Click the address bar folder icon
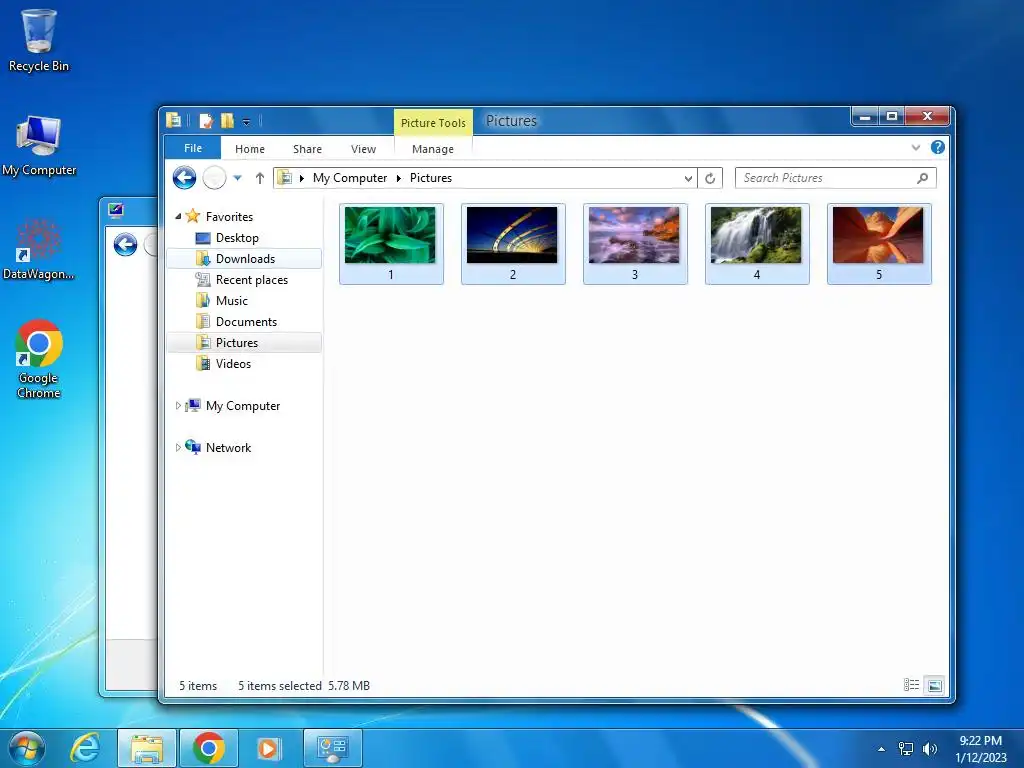The width and height of the screenshot is (1024, 768). [285, 178]
